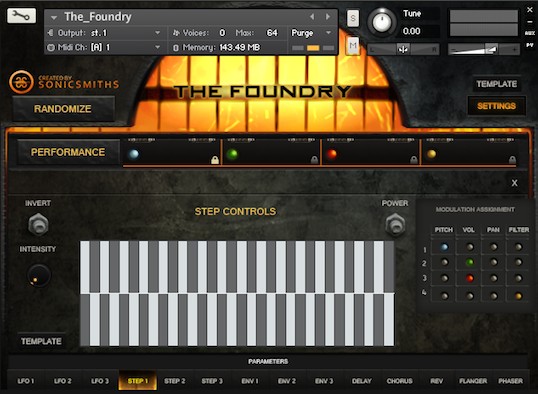Switch to the ENV 3 tab

tap(324, 381)
